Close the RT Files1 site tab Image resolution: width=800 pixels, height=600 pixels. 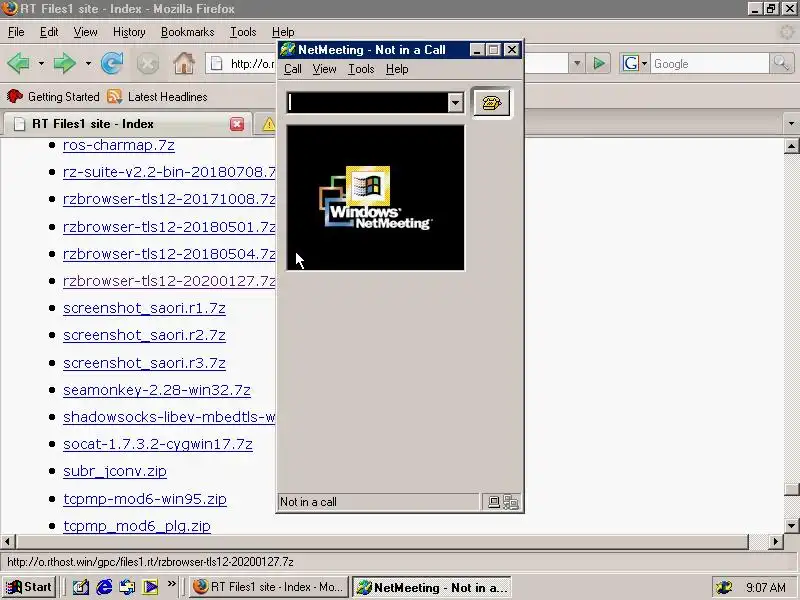237,124
